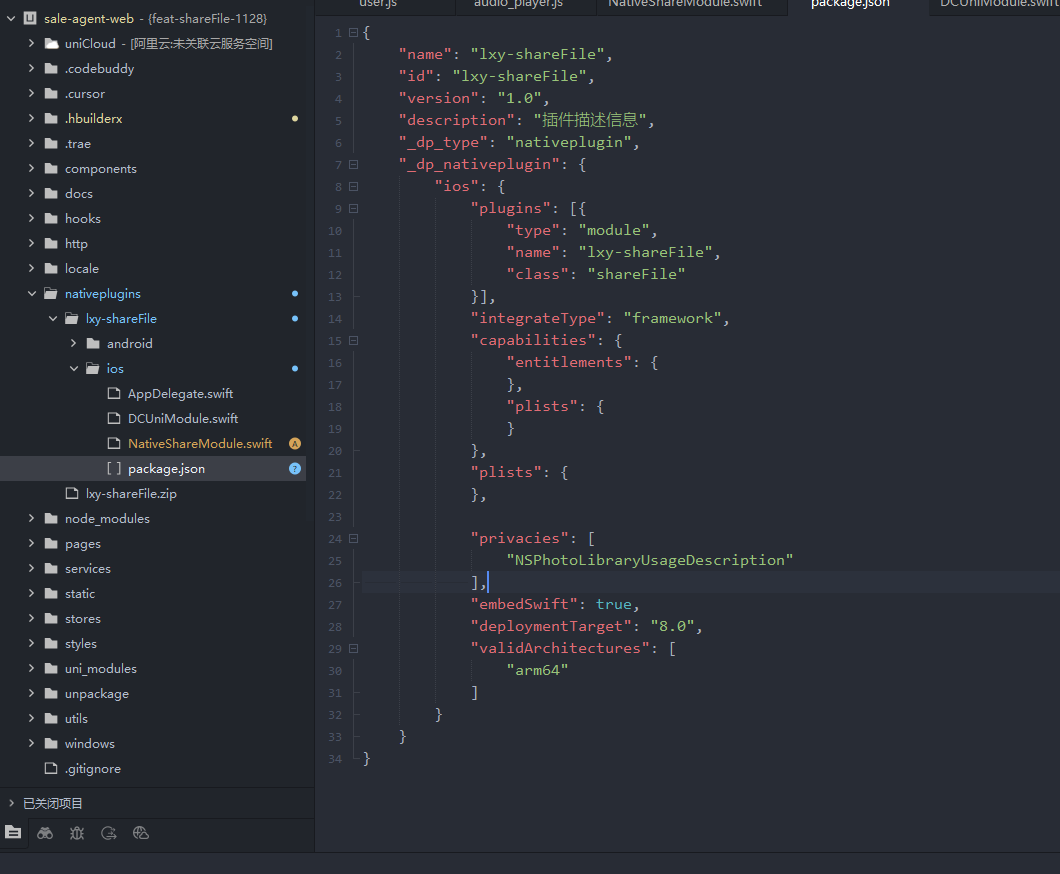Open lxy-shareFile.zip in the file tree

point(130,493)
